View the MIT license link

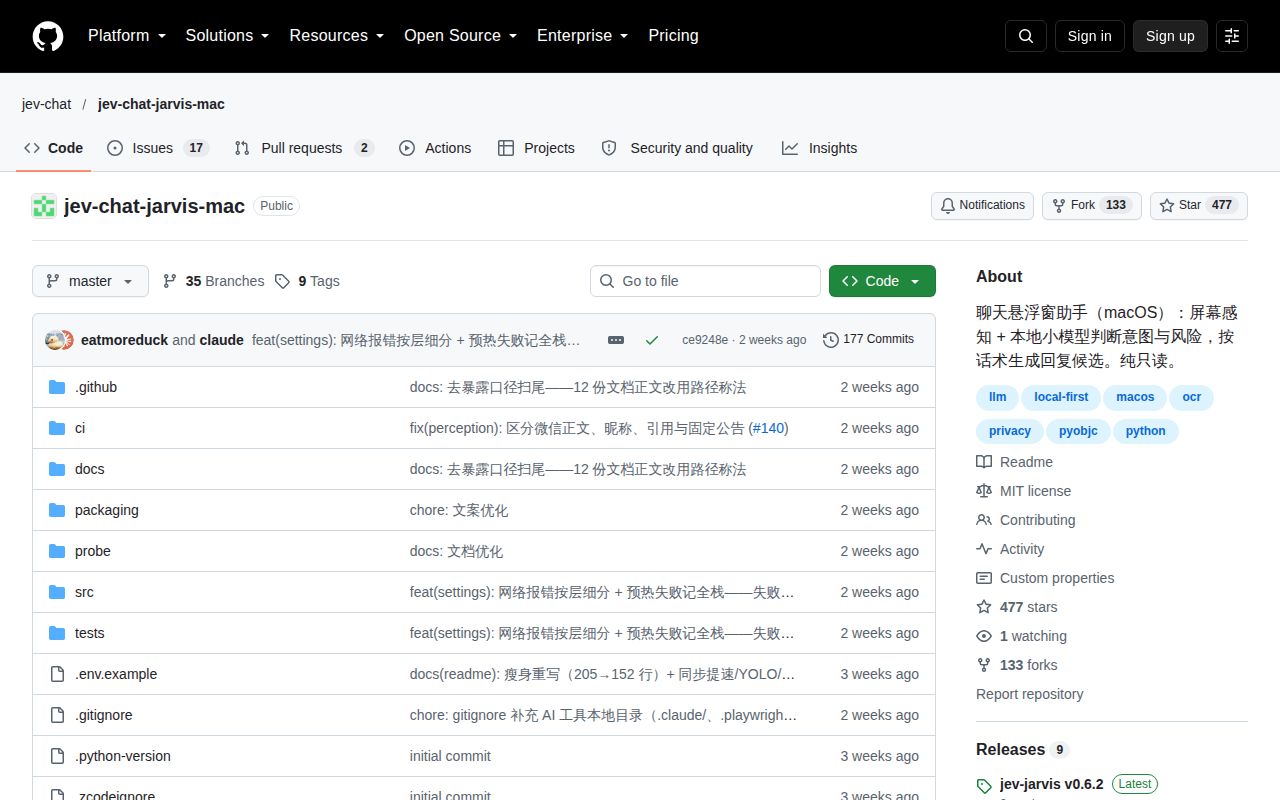pyautogui.click(x=1024, y=491)
